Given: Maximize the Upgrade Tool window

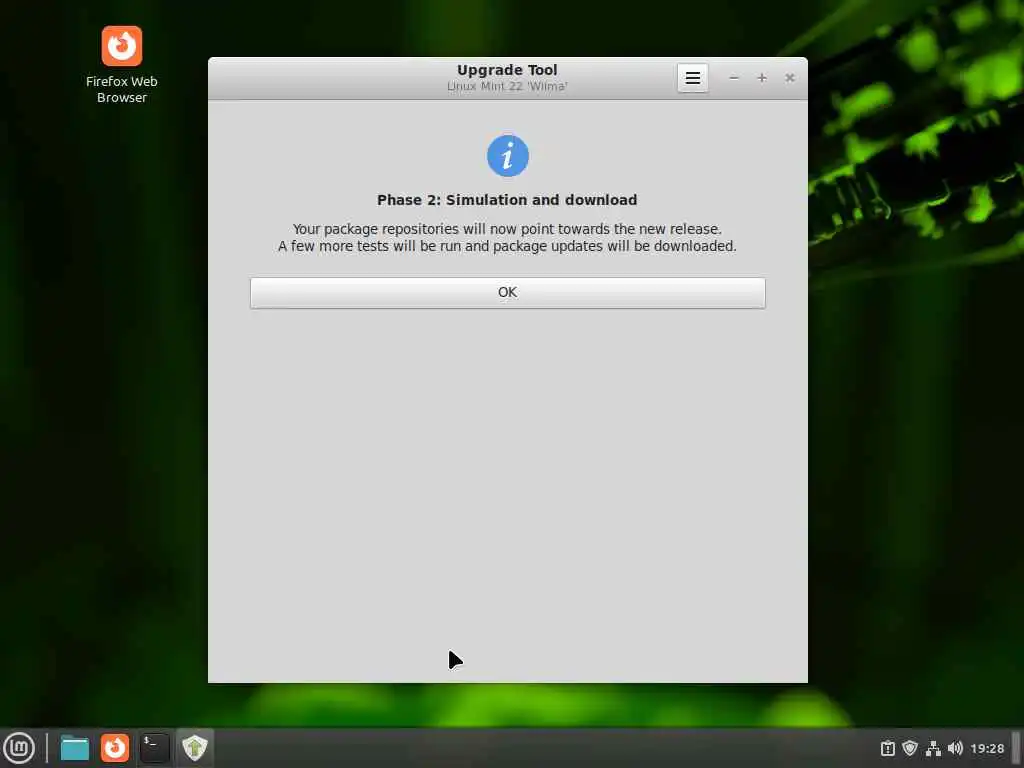Looking at the screenshot, I should 761,78.
